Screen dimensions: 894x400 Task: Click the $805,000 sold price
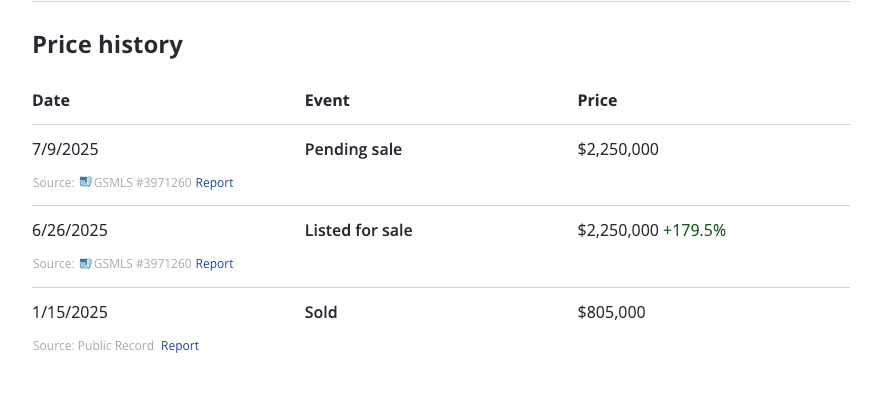pyautogui.click(x=612, y=312)
